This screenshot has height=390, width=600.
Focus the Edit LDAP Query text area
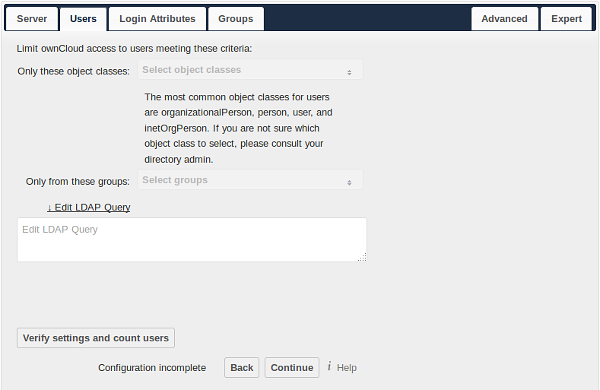[x=192, y=240]
